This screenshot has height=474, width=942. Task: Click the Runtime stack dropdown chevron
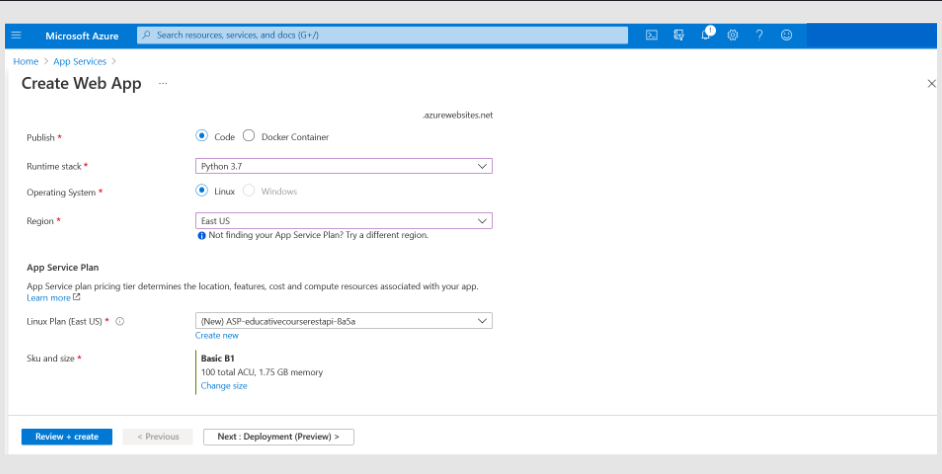pos(482,166)
